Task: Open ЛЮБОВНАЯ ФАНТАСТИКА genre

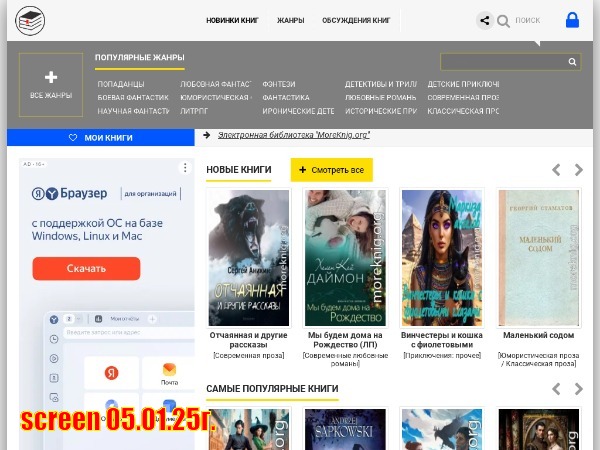Action: click(215, 84)
